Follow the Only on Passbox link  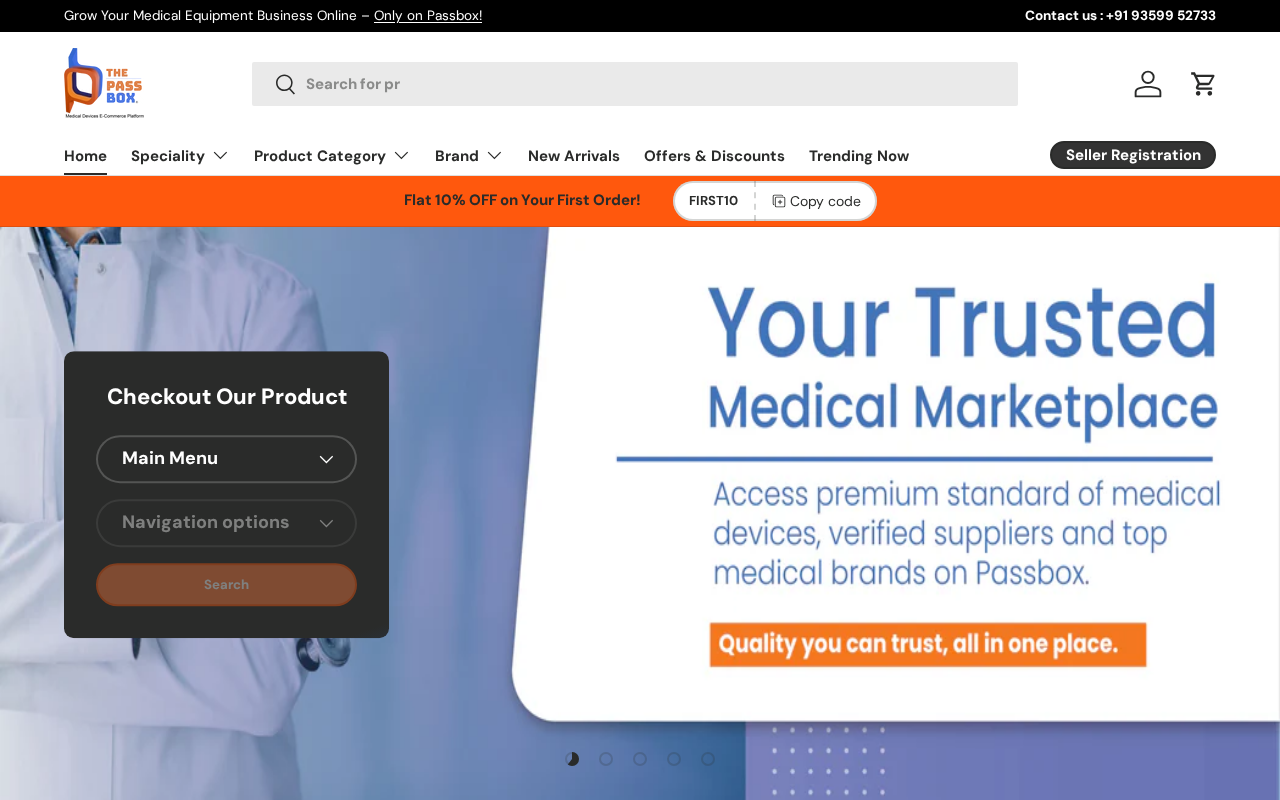(428, 16)
